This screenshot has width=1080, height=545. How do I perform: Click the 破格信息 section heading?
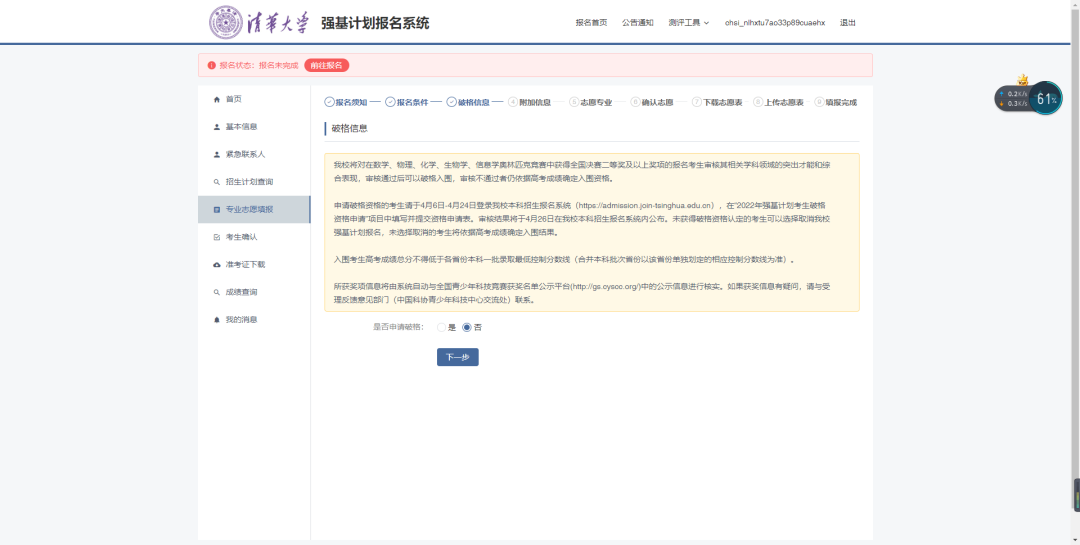349,128
